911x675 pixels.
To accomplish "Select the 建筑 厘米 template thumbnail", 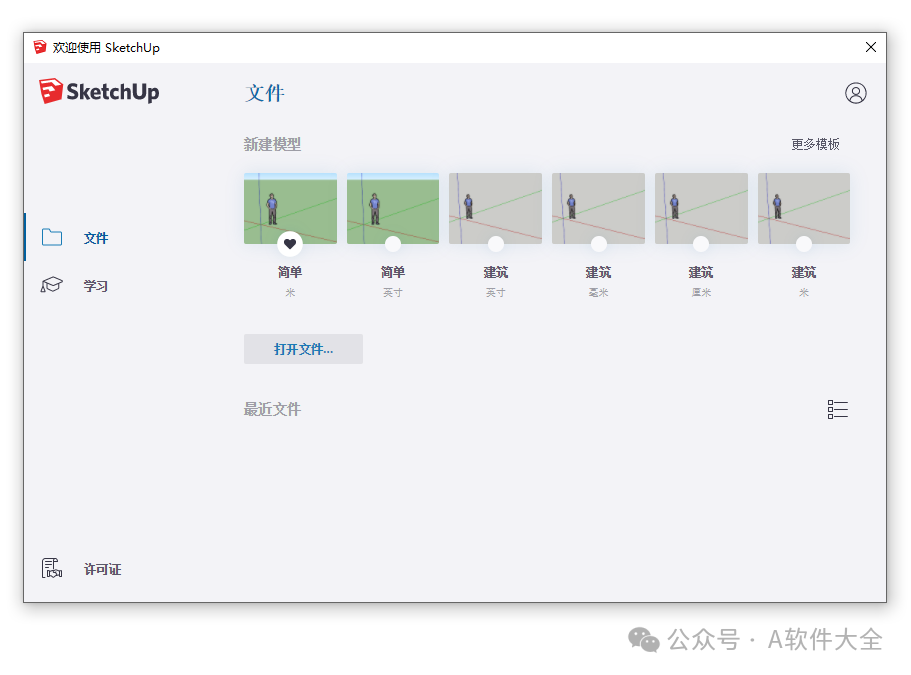I will point(701,208).
